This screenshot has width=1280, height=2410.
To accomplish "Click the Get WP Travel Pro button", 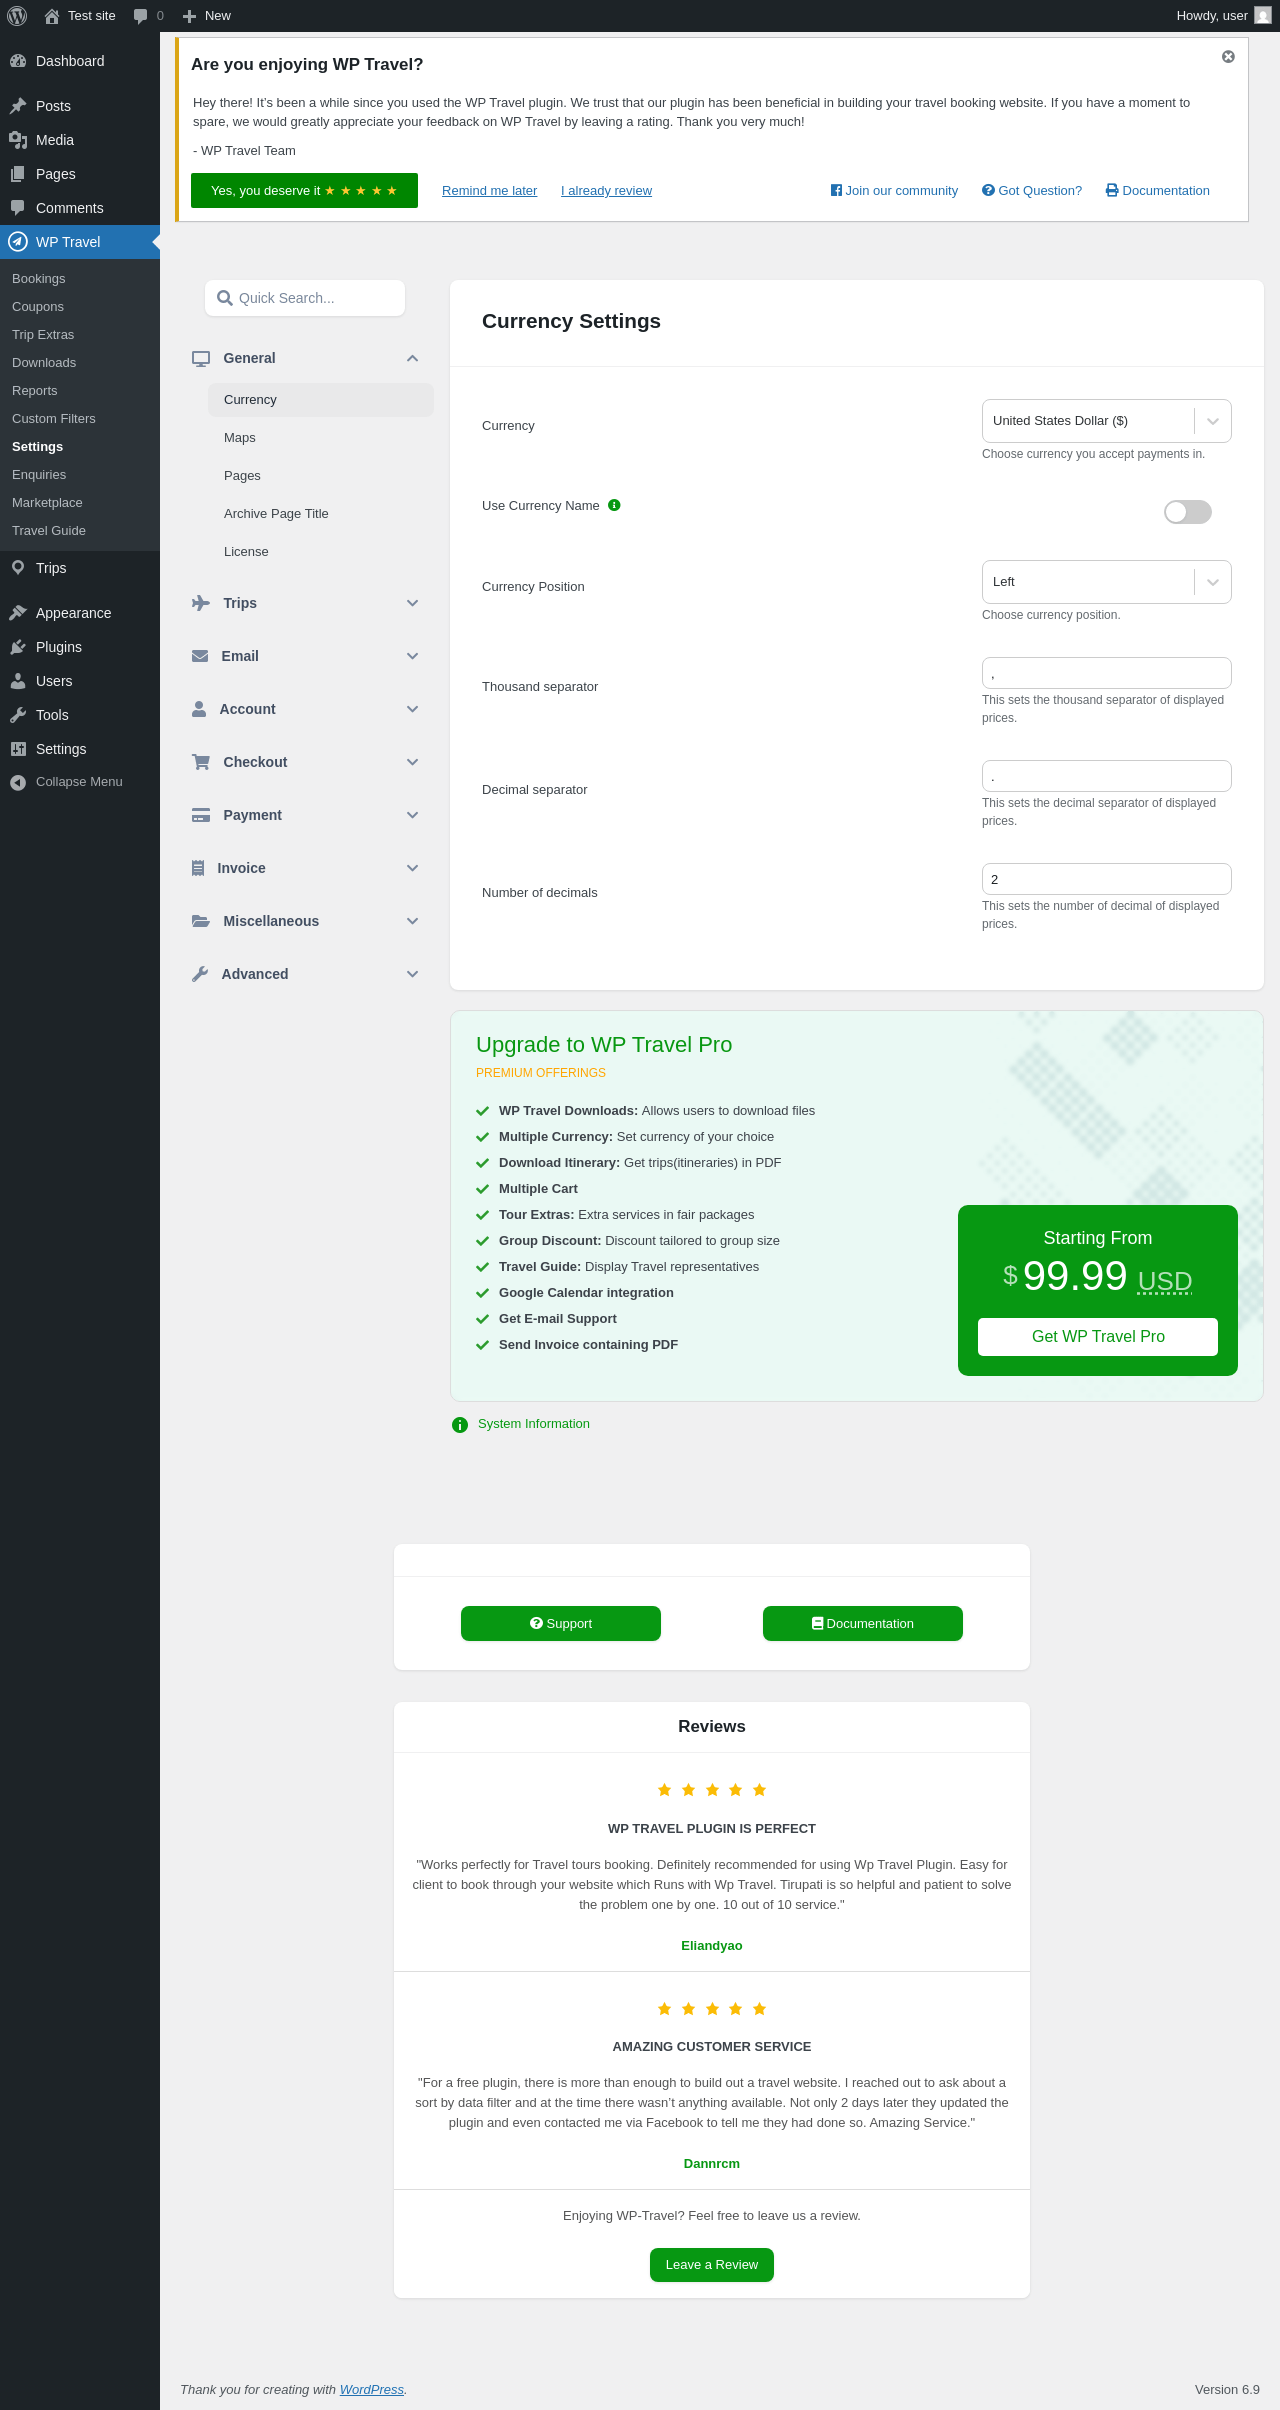I will point(1098,1337).
